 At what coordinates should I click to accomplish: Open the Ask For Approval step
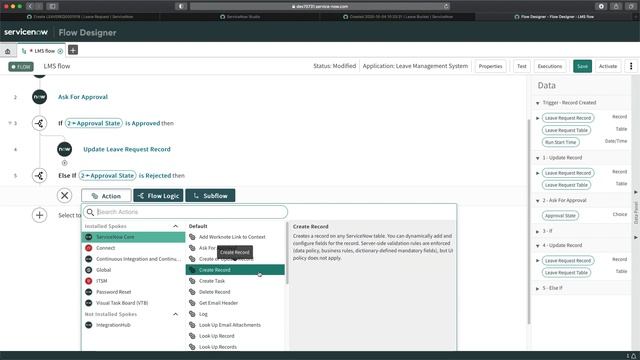coord(83,97)
